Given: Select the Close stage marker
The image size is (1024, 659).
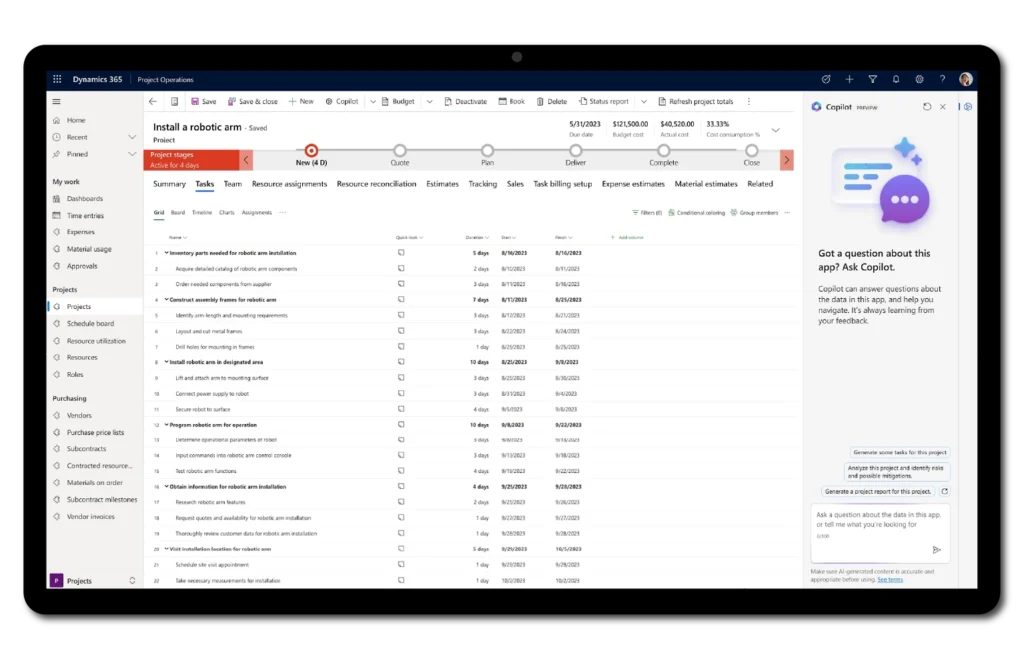Looking at the screenshot, I should click(x=752, y=151).
